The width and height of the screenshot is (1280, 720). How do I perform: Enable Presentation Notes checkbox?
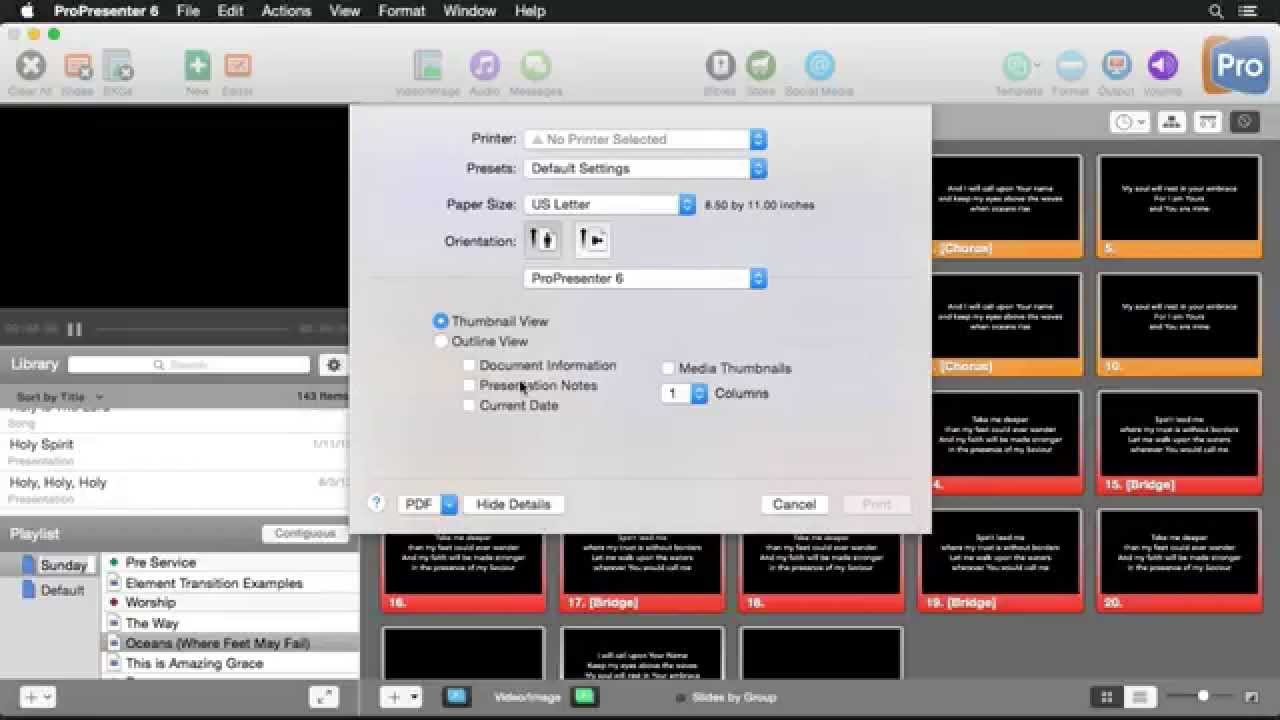click(469, 385)
